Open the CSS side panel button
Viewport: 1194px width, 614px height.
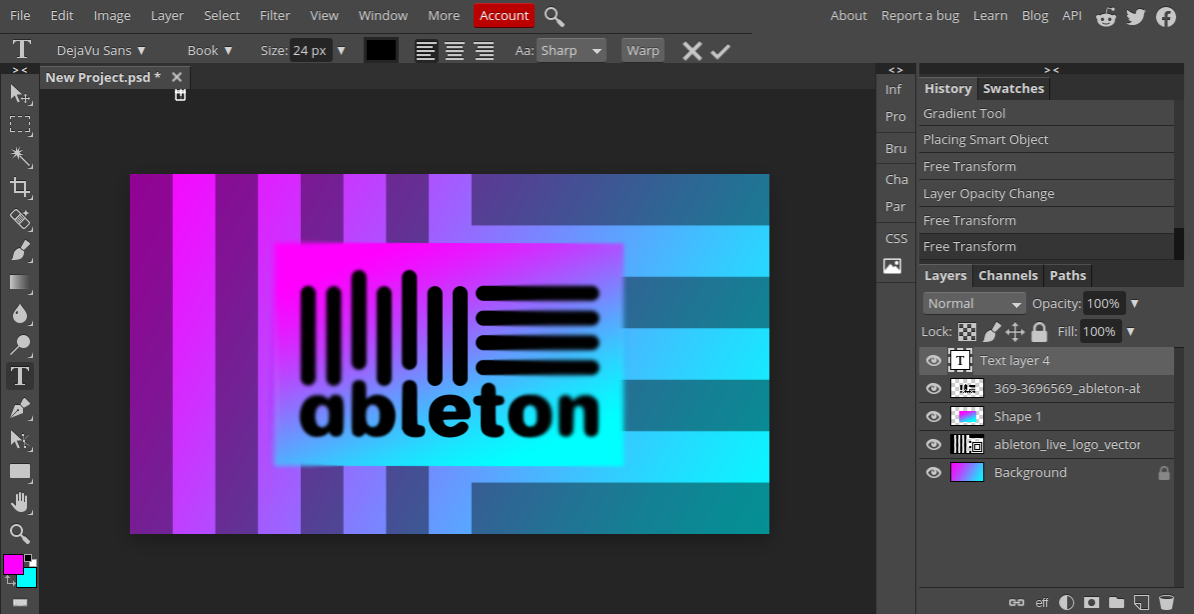(896, 238)
